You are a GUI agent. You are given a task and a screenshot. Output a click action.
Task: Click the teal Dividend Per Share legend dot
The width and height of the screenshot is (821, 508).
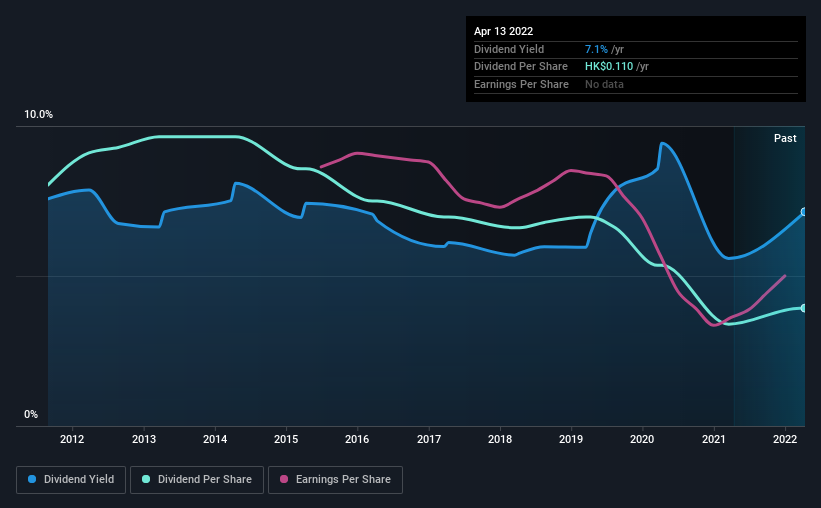click(146, 479)
